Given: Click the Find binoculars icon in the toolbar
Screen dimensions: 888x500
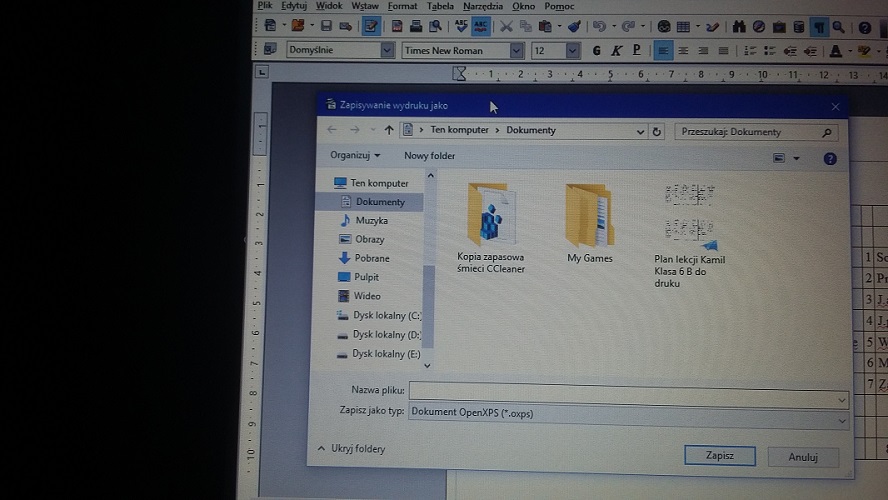Looking at the screenshot, I should tap(739, 26).
